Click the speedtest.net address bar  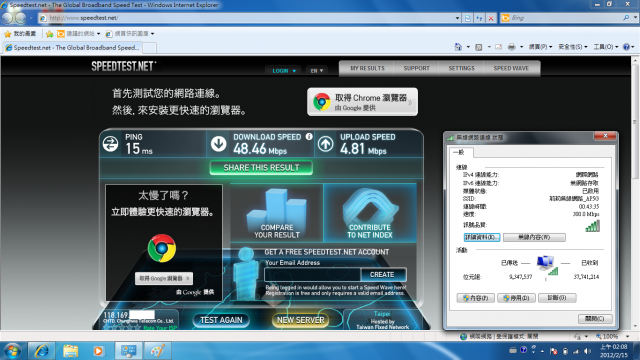point(247,18)
